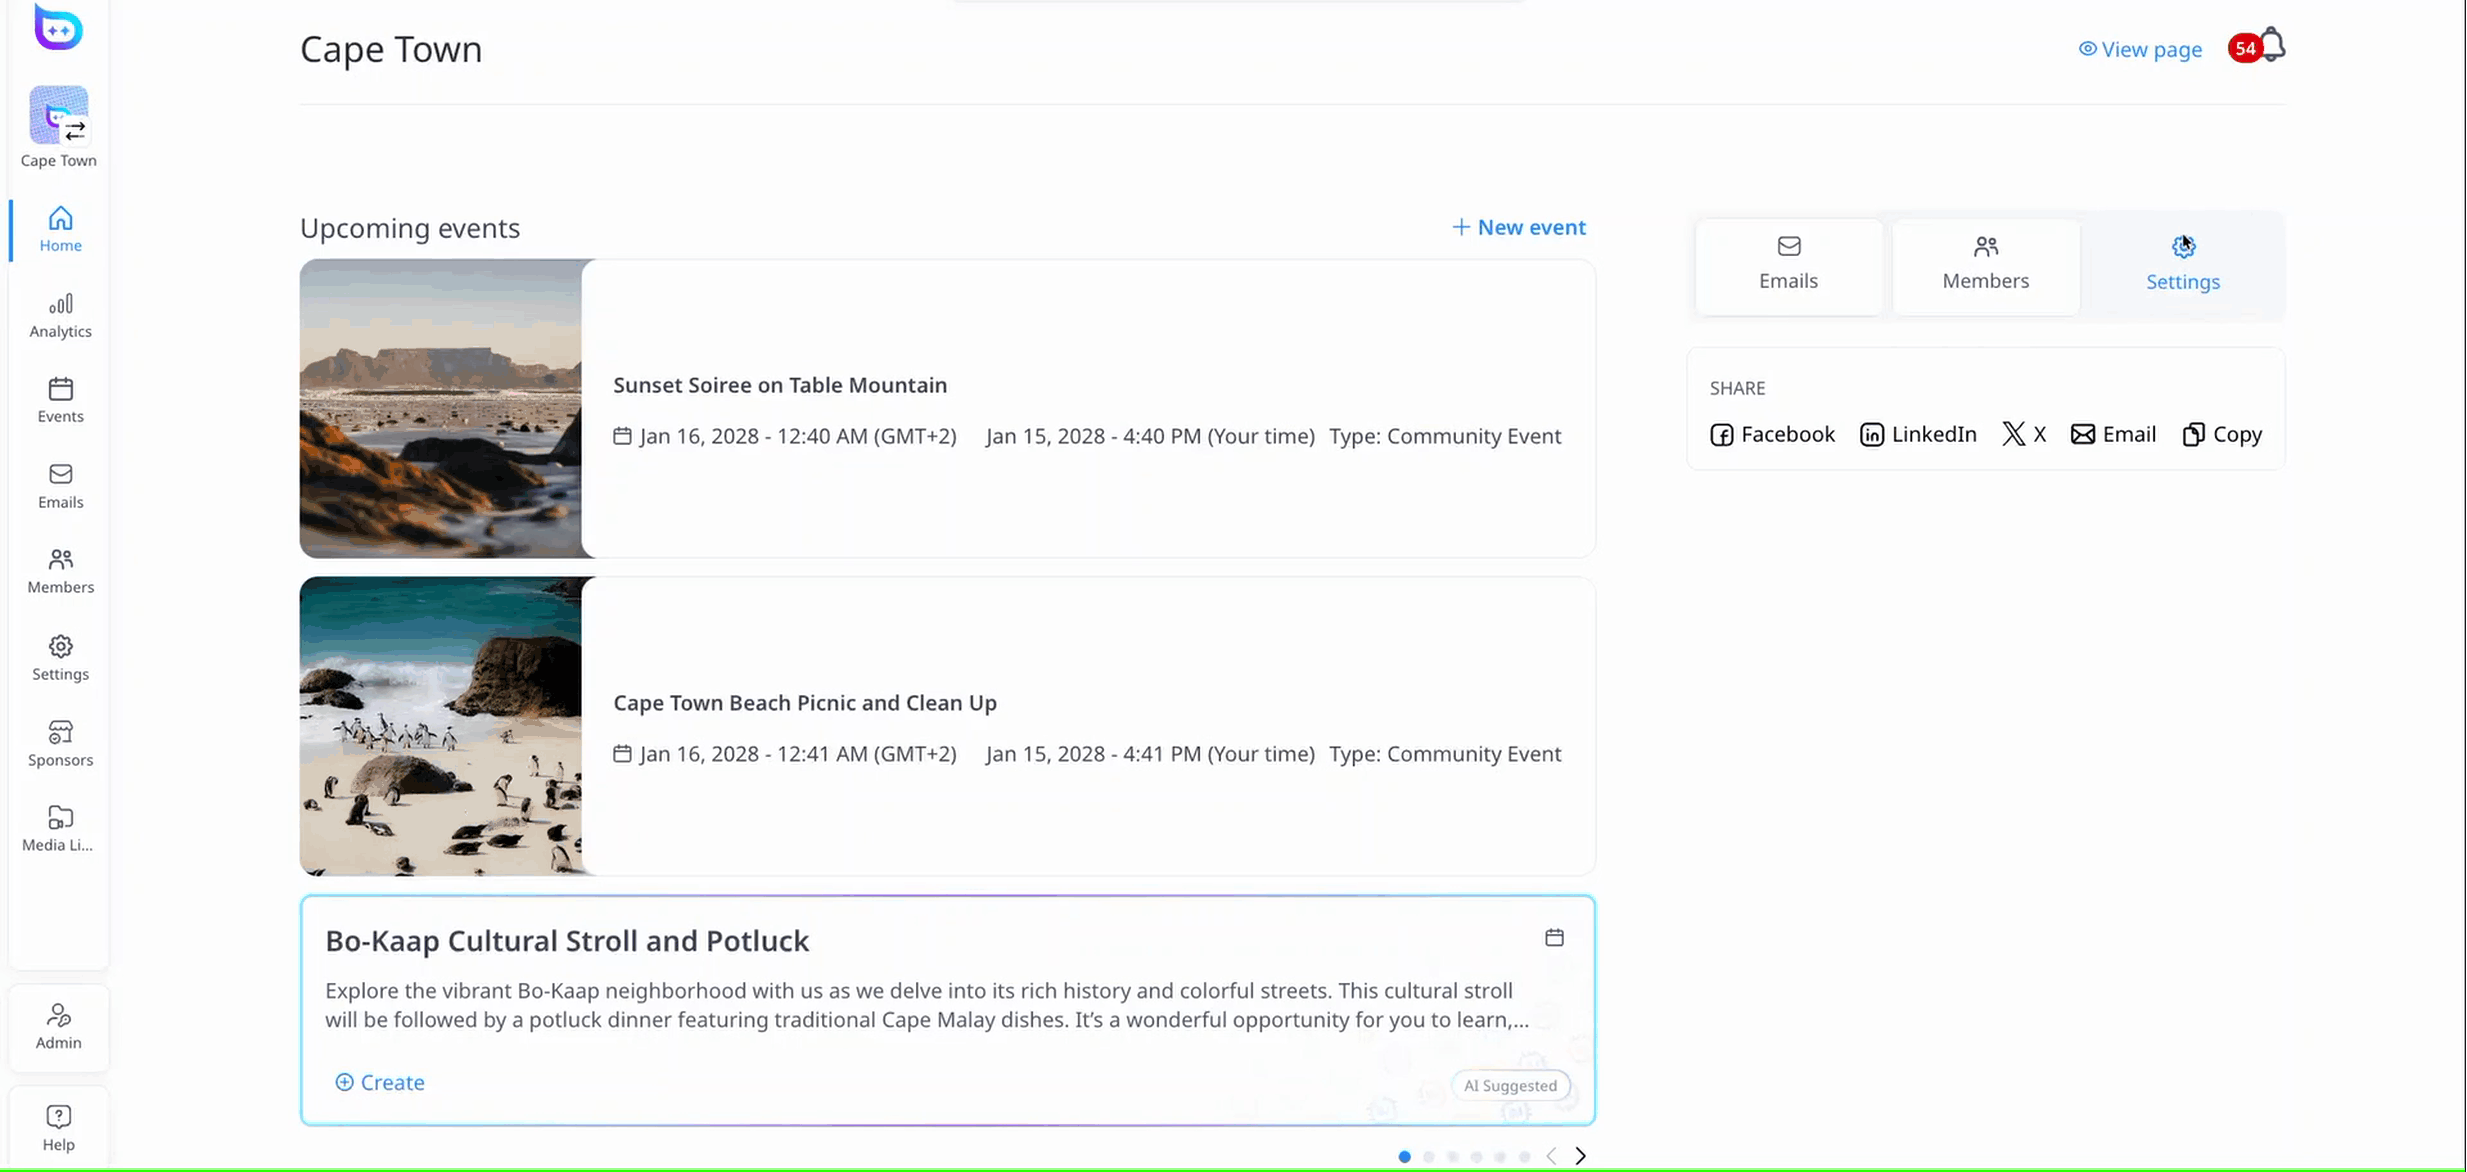The width and height of the screenshot is (2467, 1172).
Task: Click Table Mountain event thumbnail
Action: coord(441,408)
